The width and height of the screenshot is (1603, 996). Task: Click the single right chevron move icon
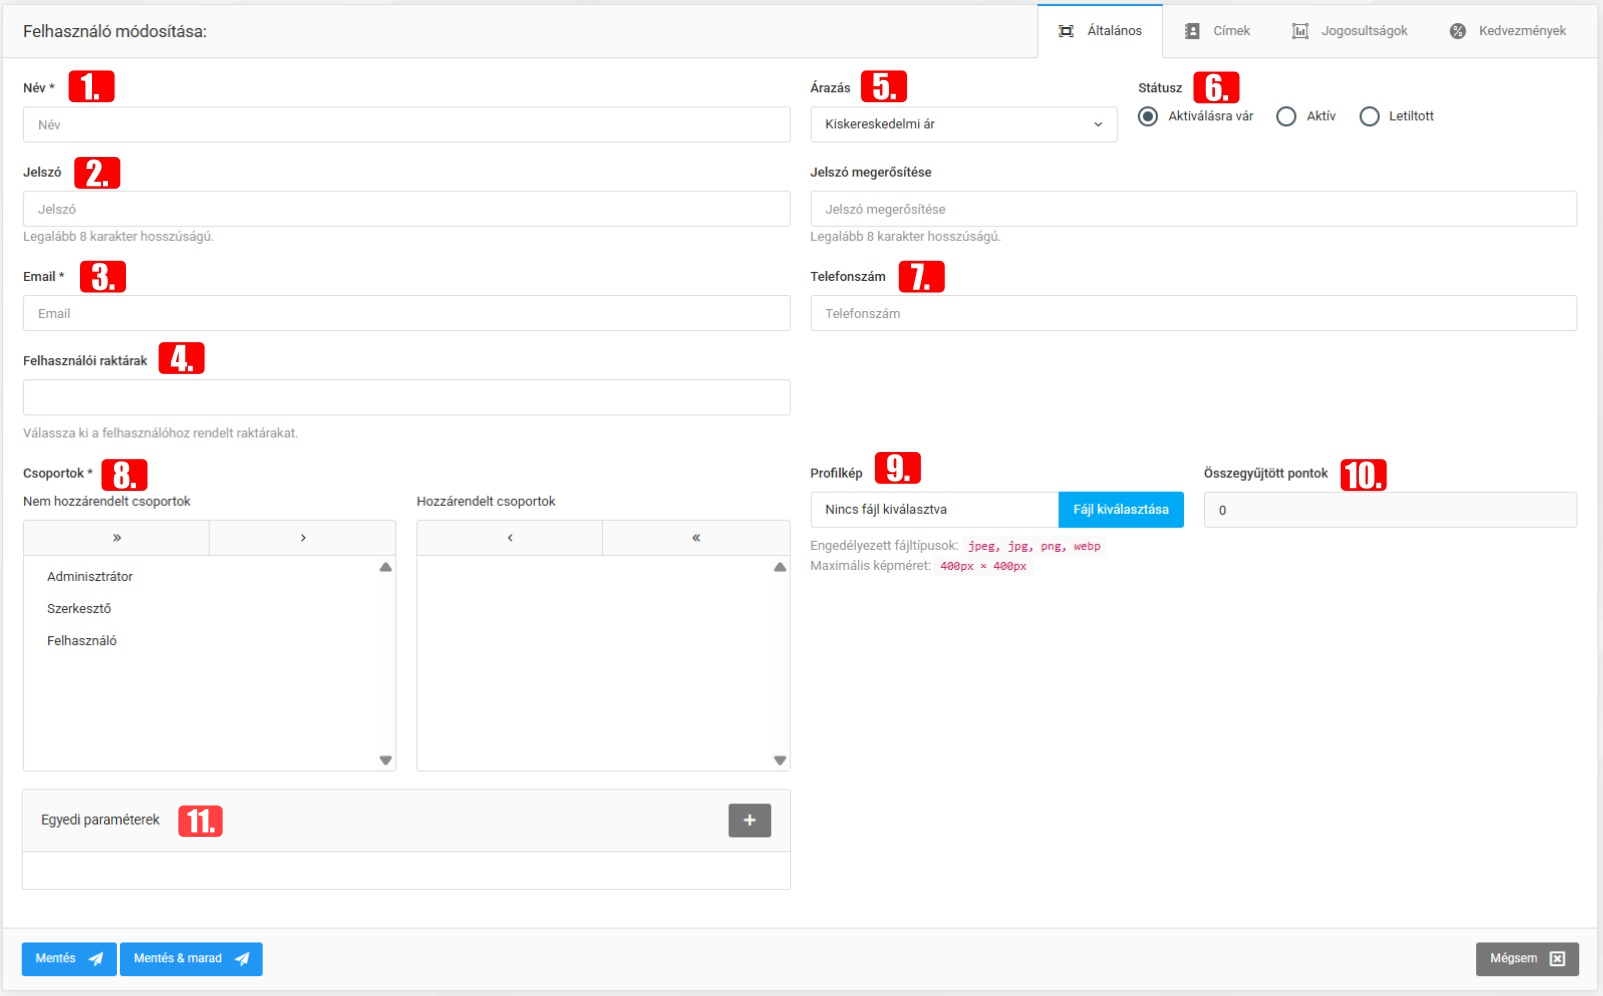point(303,538)
